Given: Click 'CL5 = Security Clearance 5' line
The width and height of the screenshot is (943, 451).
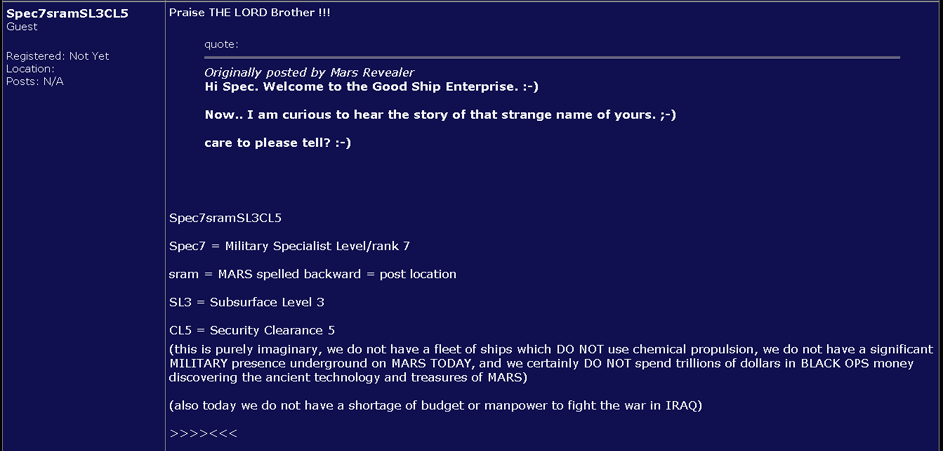Looking at the screenshot, I should pos(252,331).
